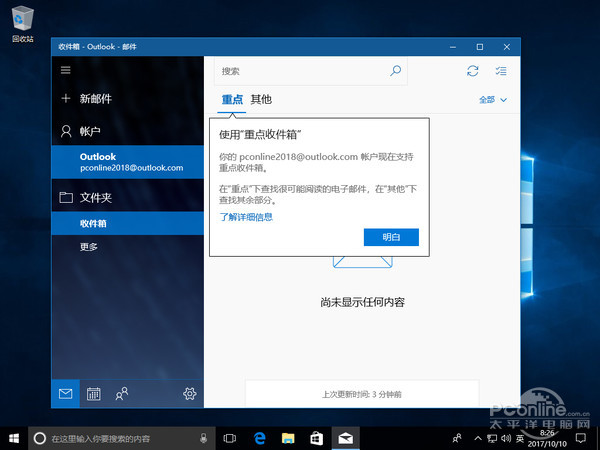Open the taskbar clock and date
This screenshot has height=450, width=600.
coord(547,439)
